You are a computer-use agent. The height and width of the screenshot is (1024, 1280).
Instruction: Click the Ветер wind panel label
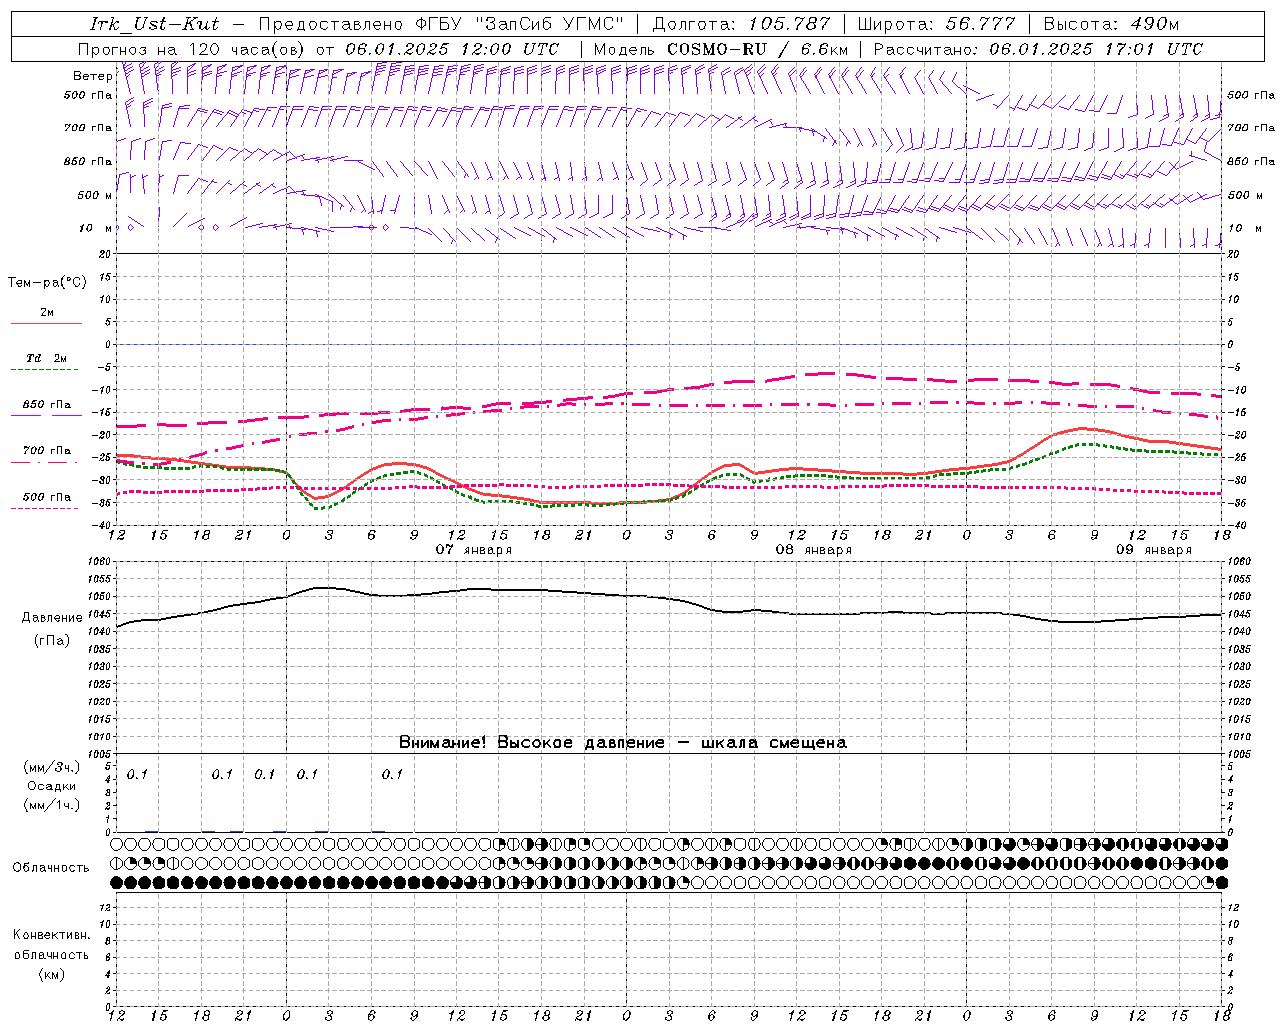tap(92, 76)
